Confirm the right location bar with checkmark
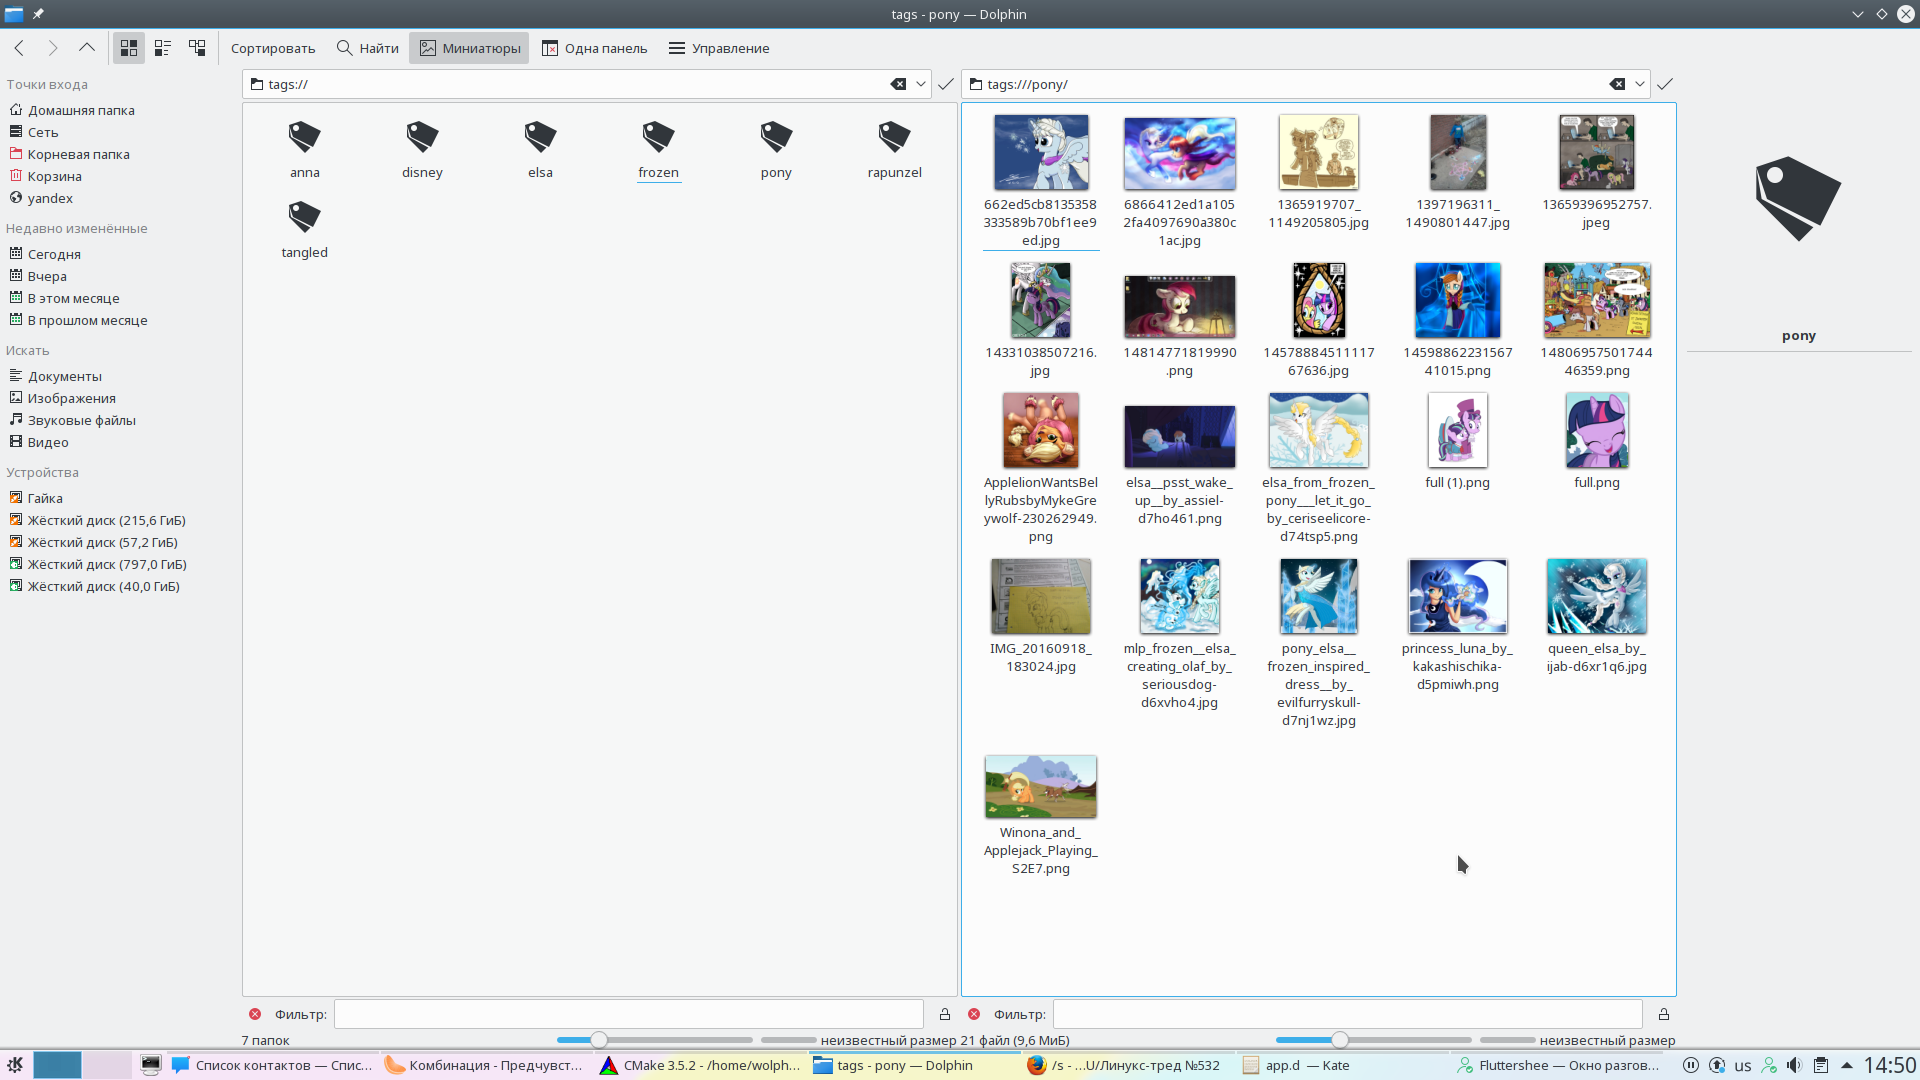The height and width of the screenshot is (1080, 1920). pos(1665,84)
